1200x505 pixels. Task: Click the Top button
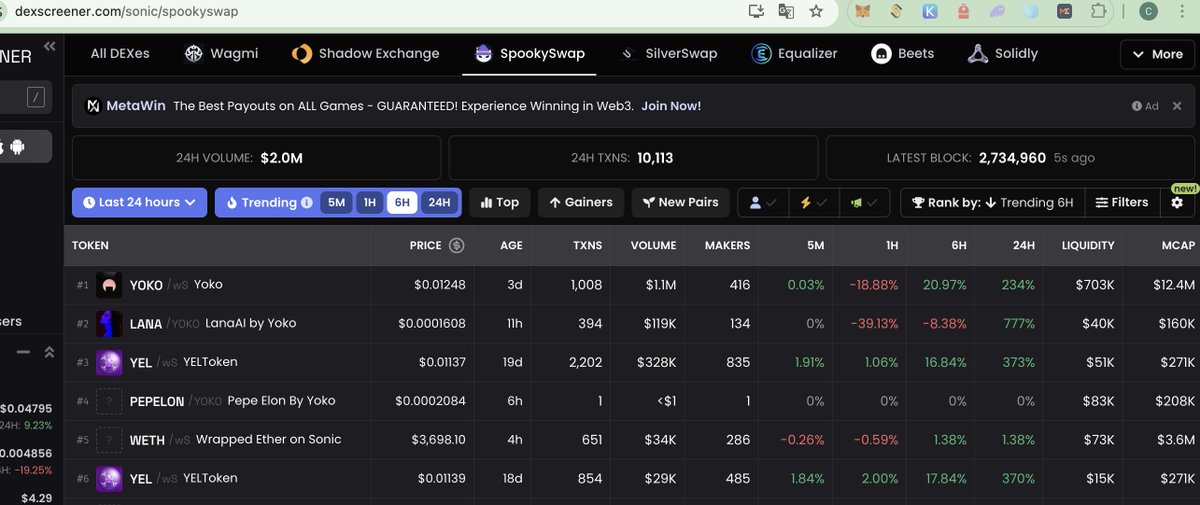click(499, 202)
